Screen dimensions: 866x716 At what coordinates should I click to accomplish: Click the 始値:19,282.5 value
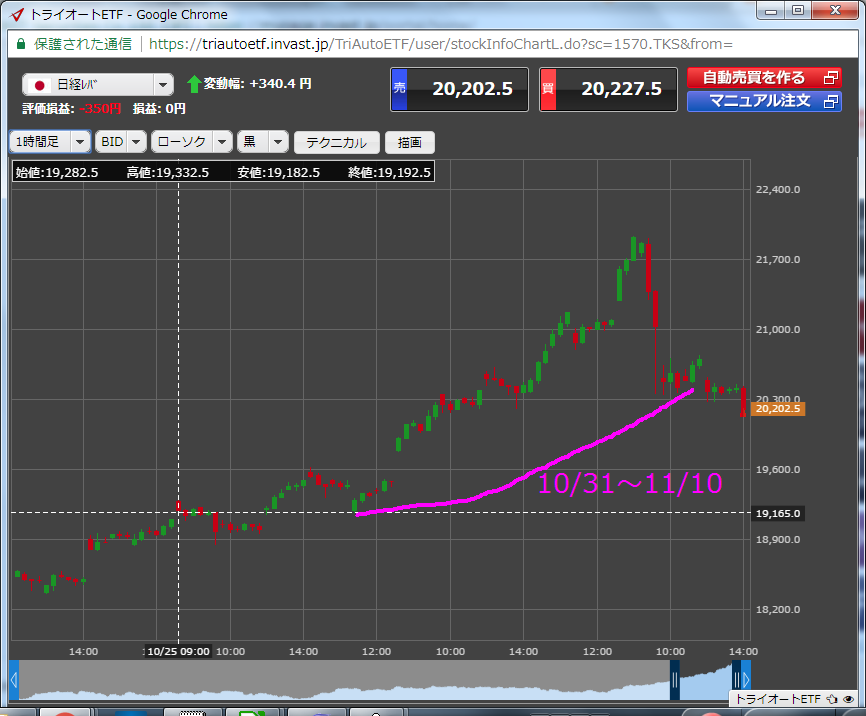(x=57, y=172)
